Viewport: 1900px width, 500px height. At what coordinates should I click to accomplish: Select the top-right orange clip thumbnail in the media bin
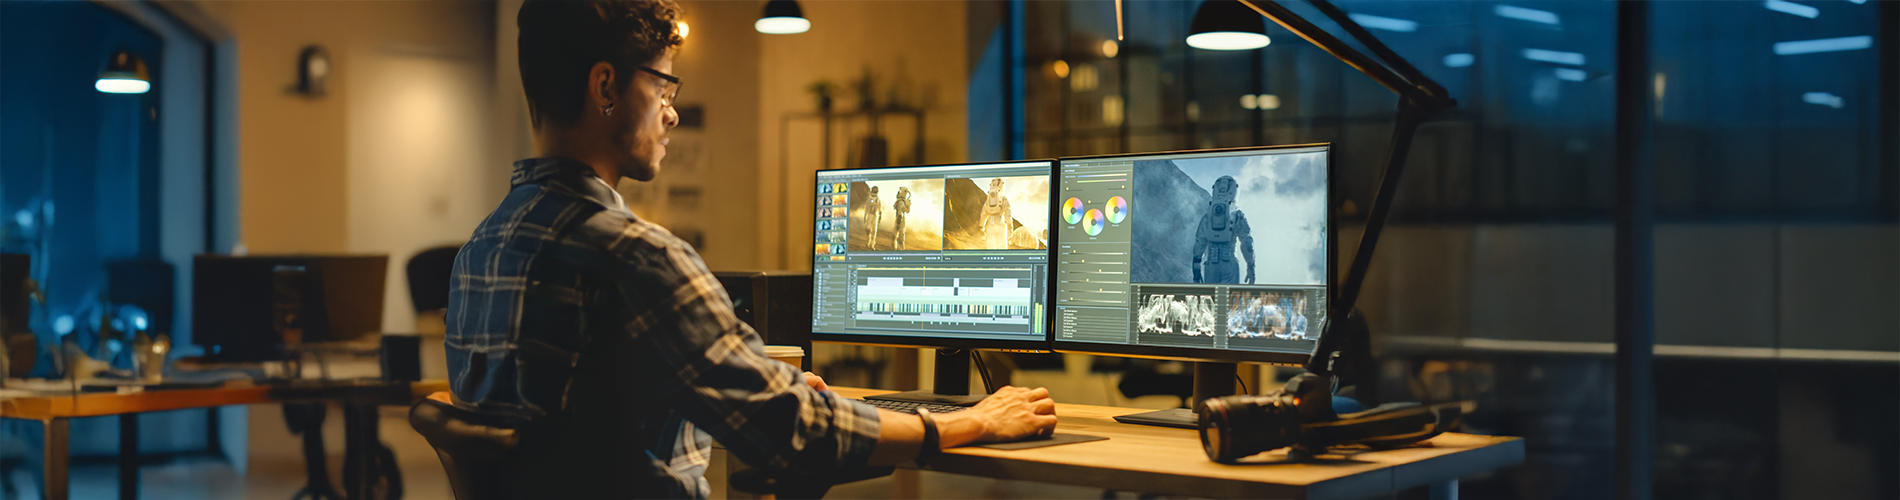839,188
